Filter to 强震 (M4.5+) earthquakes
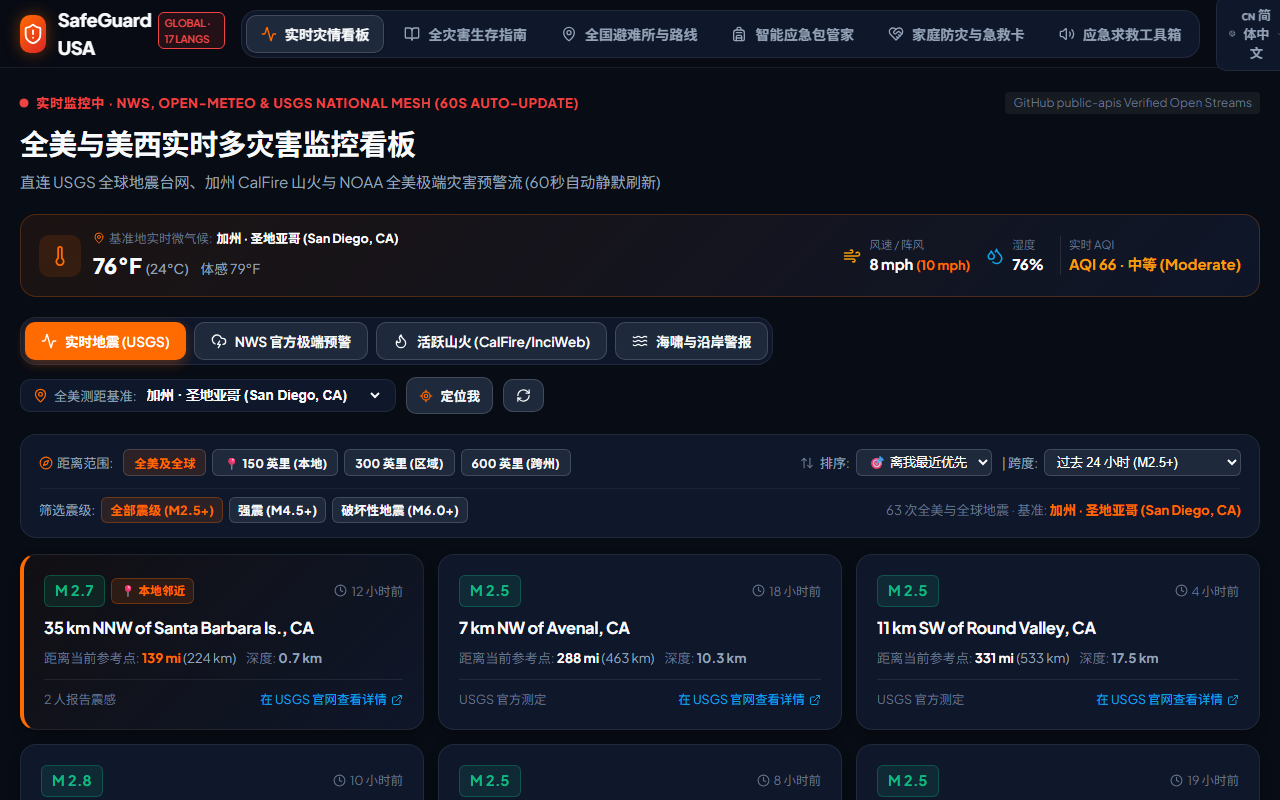The height and width of the screenshot is (800, 1280). tap(278, 510)
